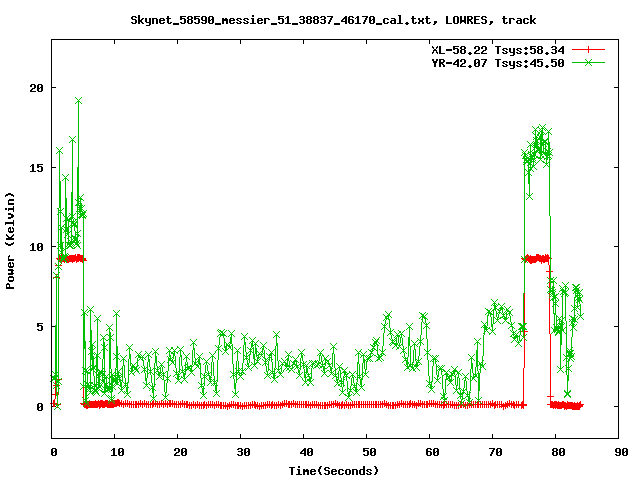Click the y-axis tick label '5'
640x480 pixels.
coord(40,327)
